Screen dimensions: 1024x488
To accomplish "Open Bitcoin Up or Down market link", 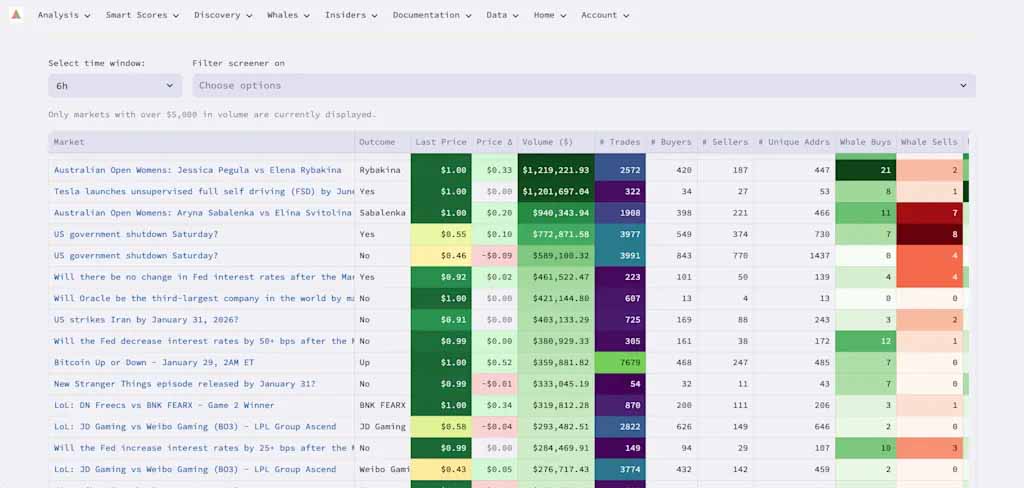I will [154, 362].
